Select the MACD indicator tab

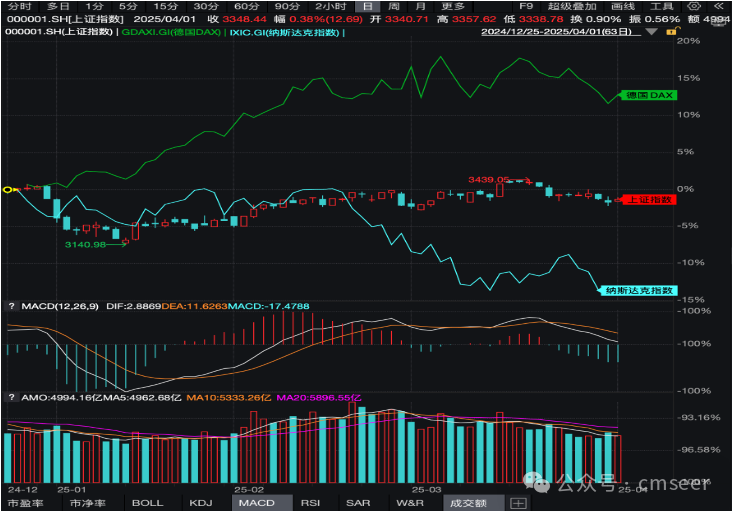(x=262, y=503)
